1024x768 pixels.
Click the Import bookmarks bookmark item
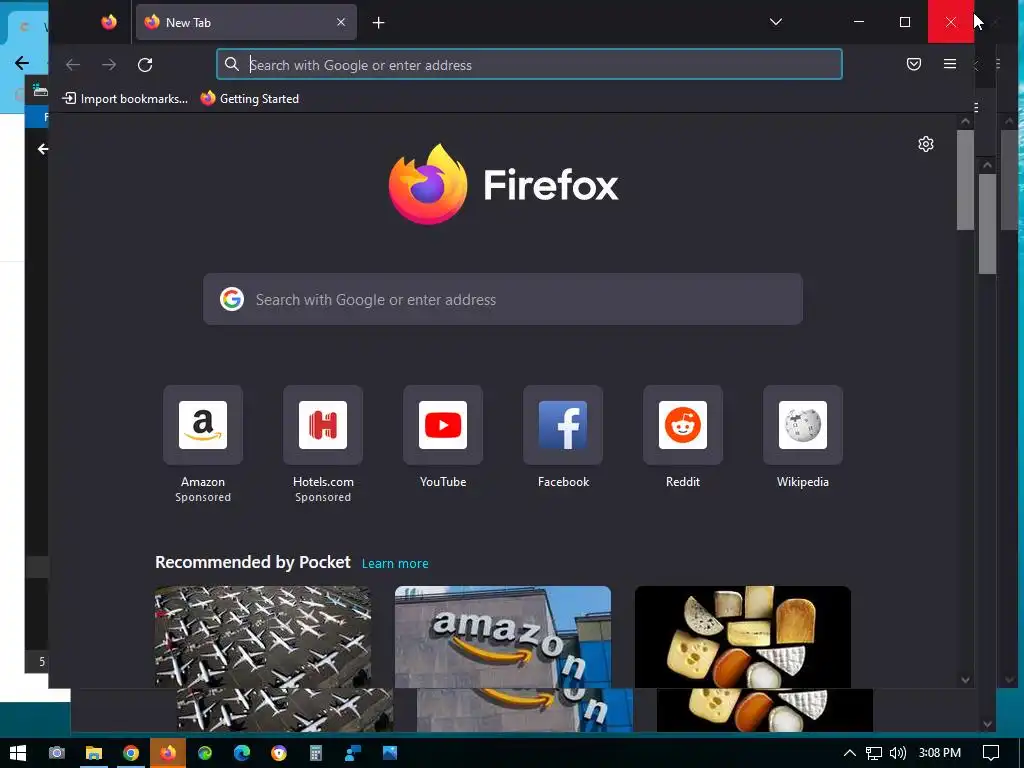click(x=125, y=99)
